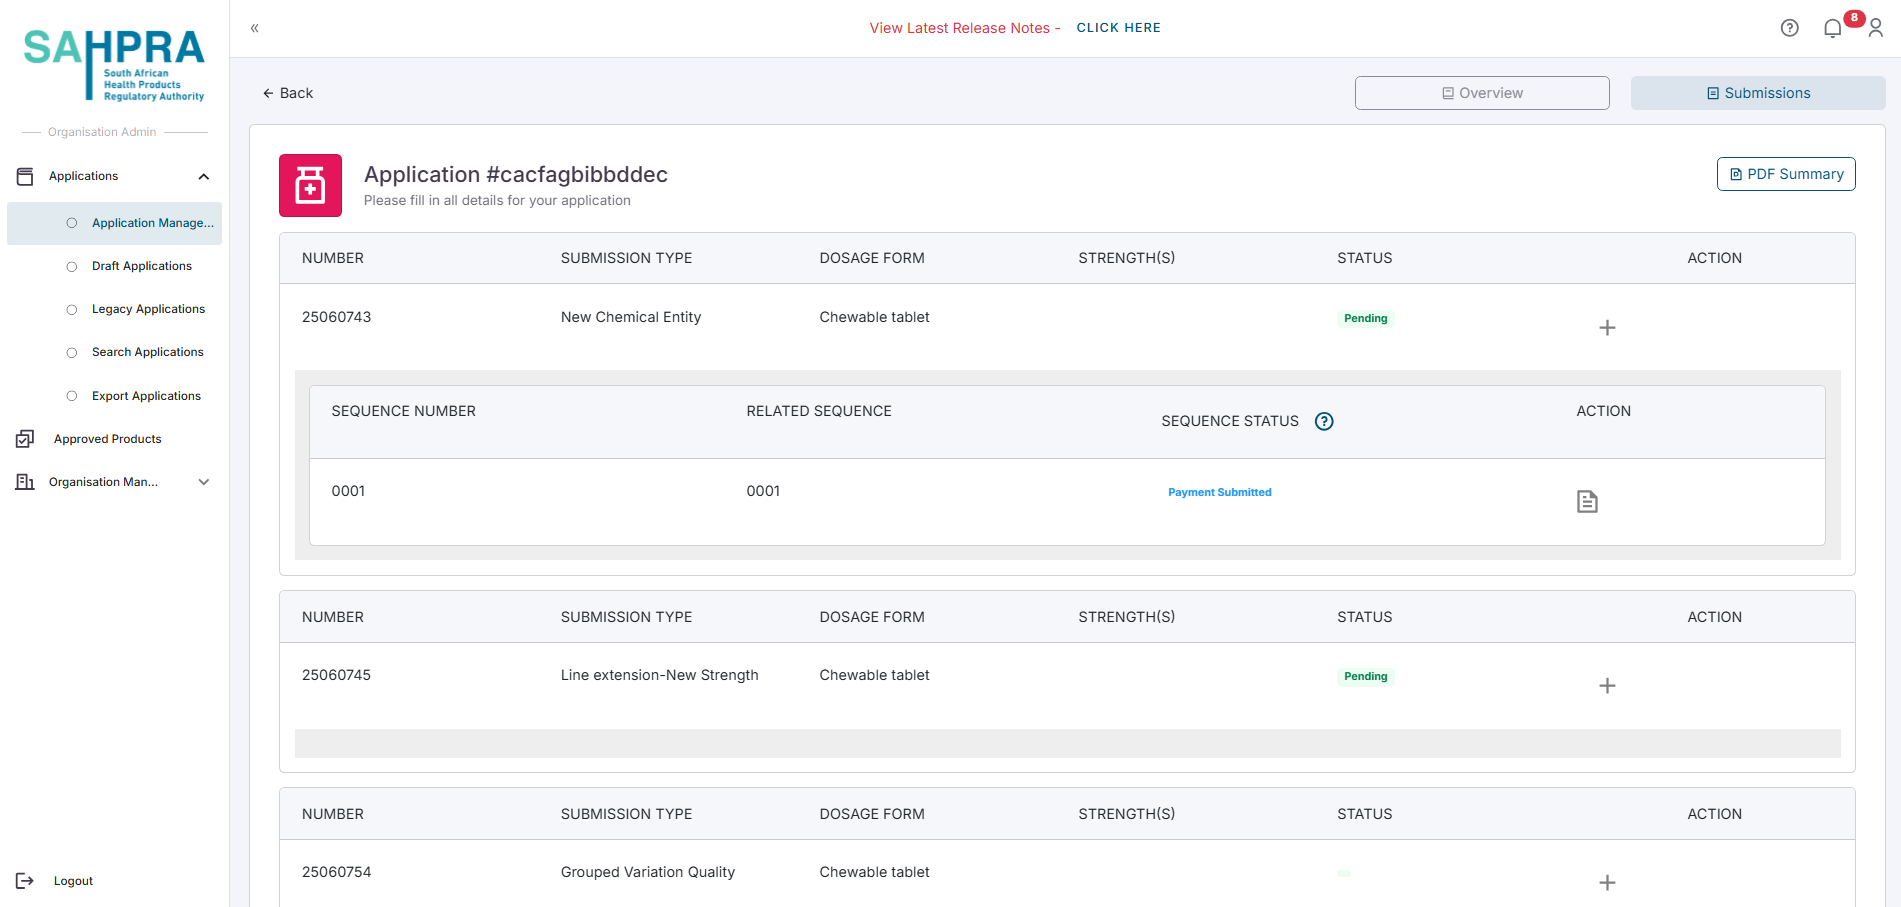Switch to the Submissions tab
The width and height of the screenshot is (1901, 907).
(1757, 93)
